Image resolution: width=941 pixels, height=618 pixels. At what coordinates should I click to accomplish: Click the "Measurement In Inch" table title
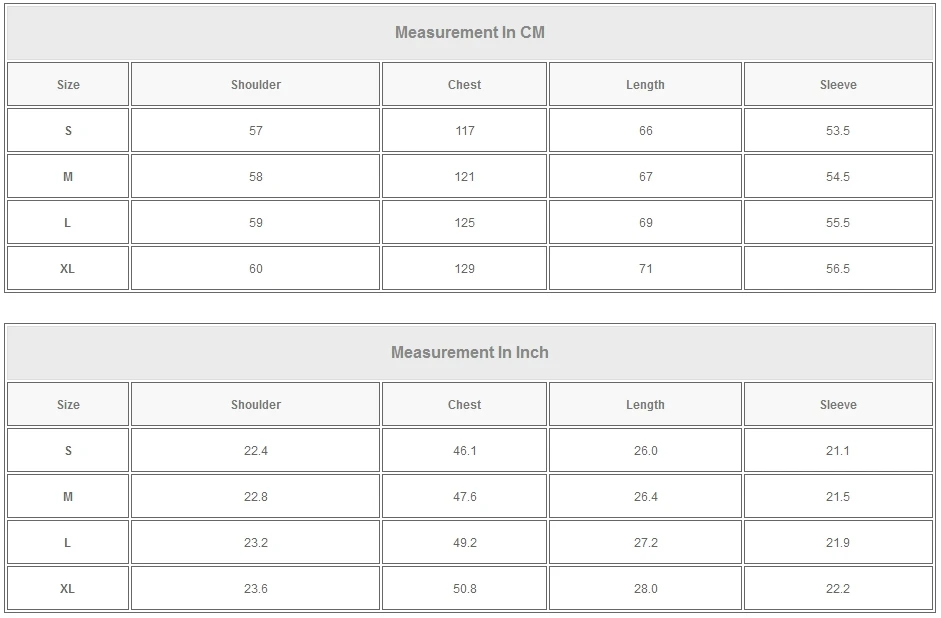(470, 352)
